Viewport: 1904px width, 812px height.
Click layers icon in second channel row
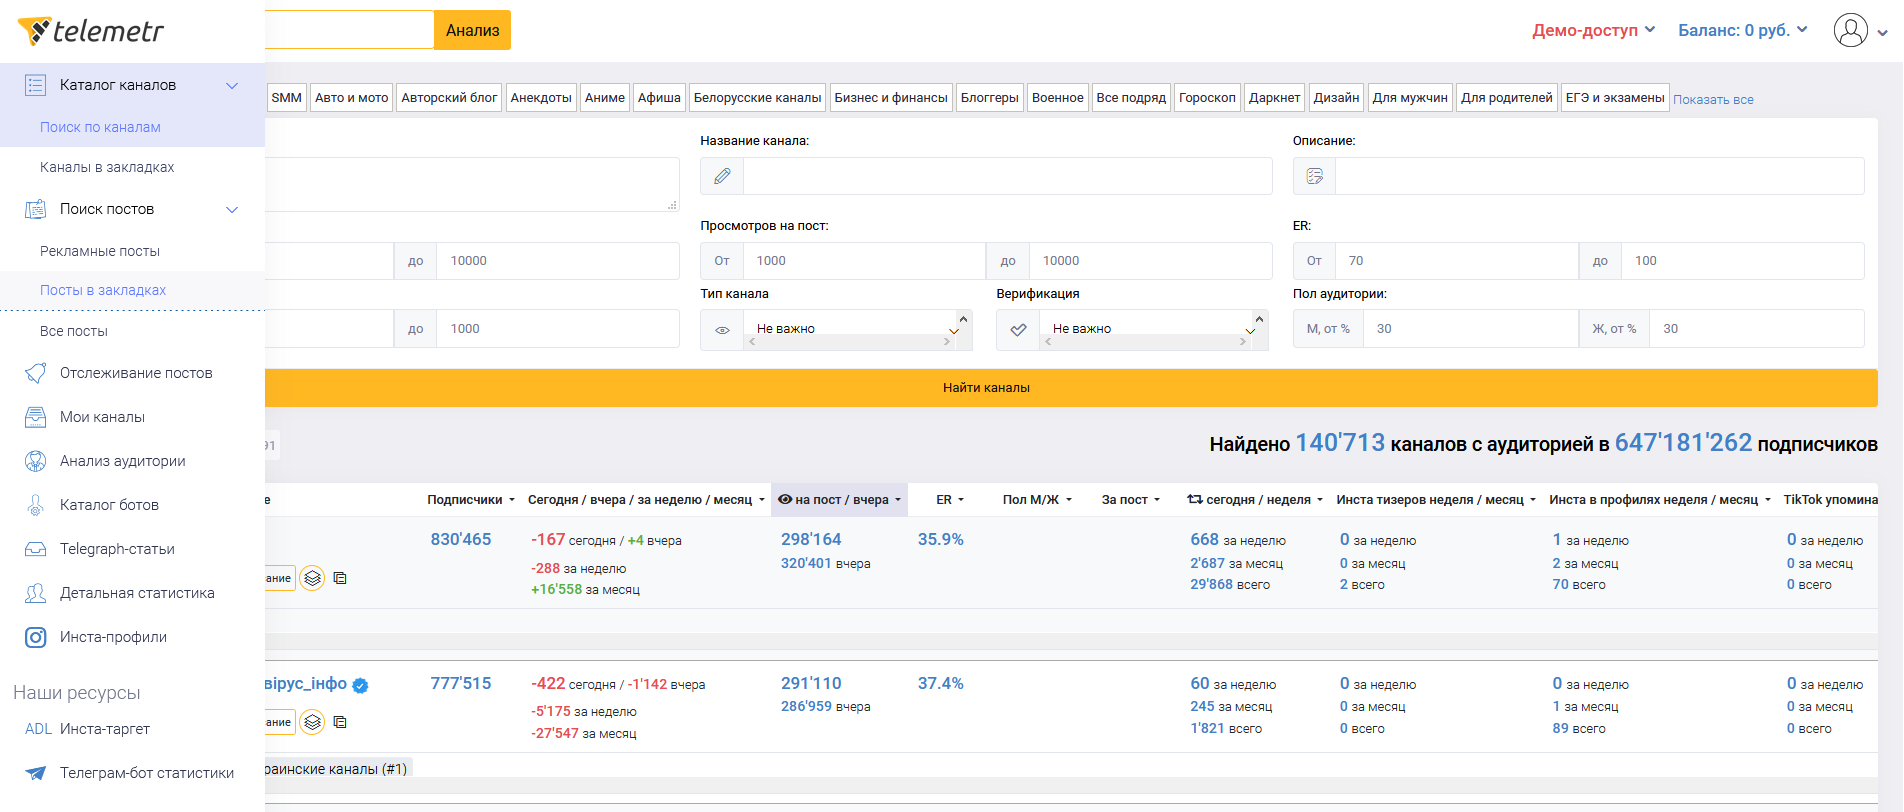[x=313, y=722]
